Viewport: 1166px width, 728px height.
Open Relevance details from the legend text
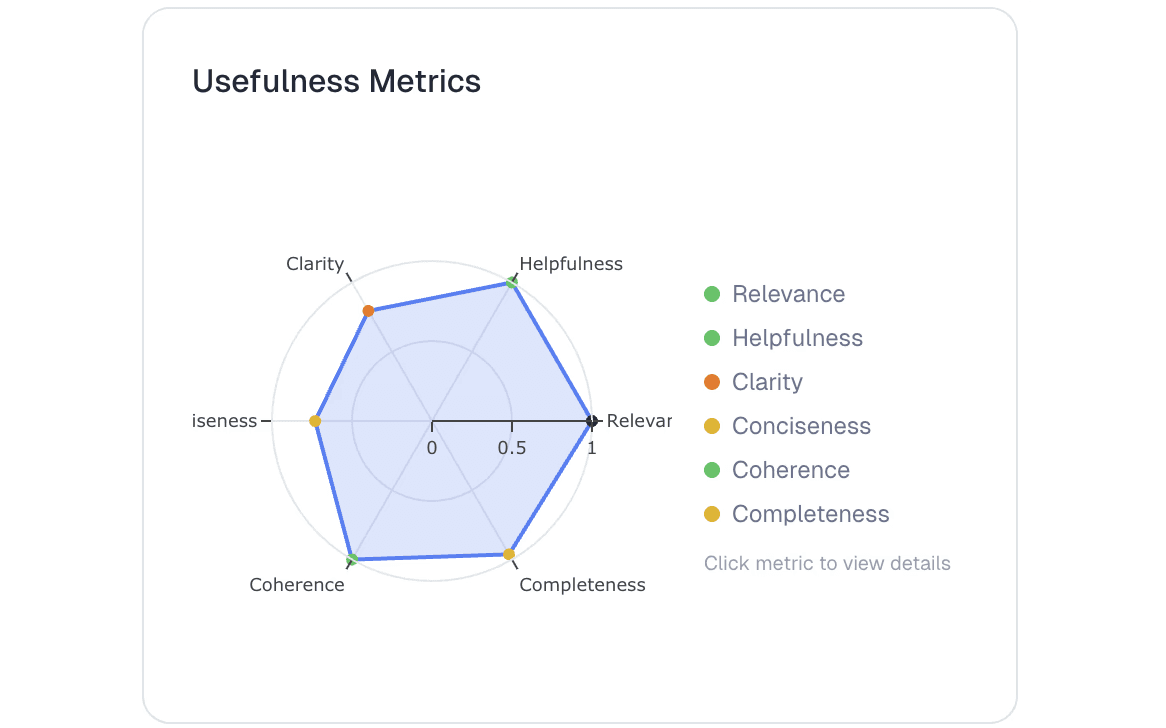[788, 294]
